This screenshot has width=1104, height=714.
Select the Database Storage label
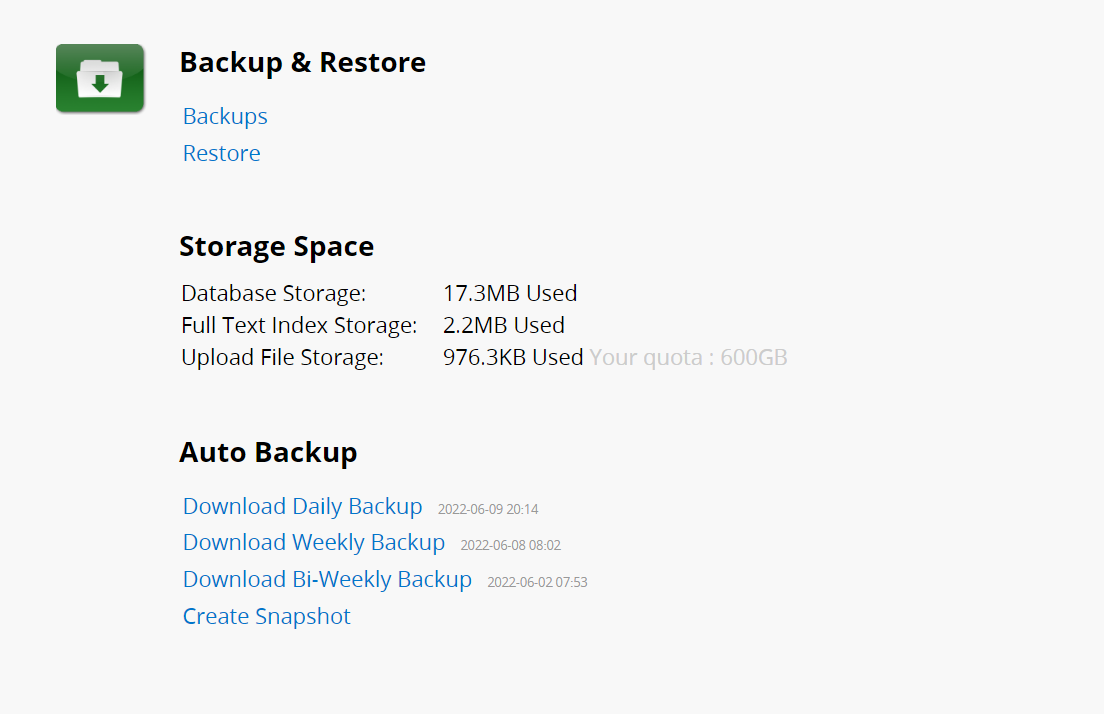click(274, 293)
